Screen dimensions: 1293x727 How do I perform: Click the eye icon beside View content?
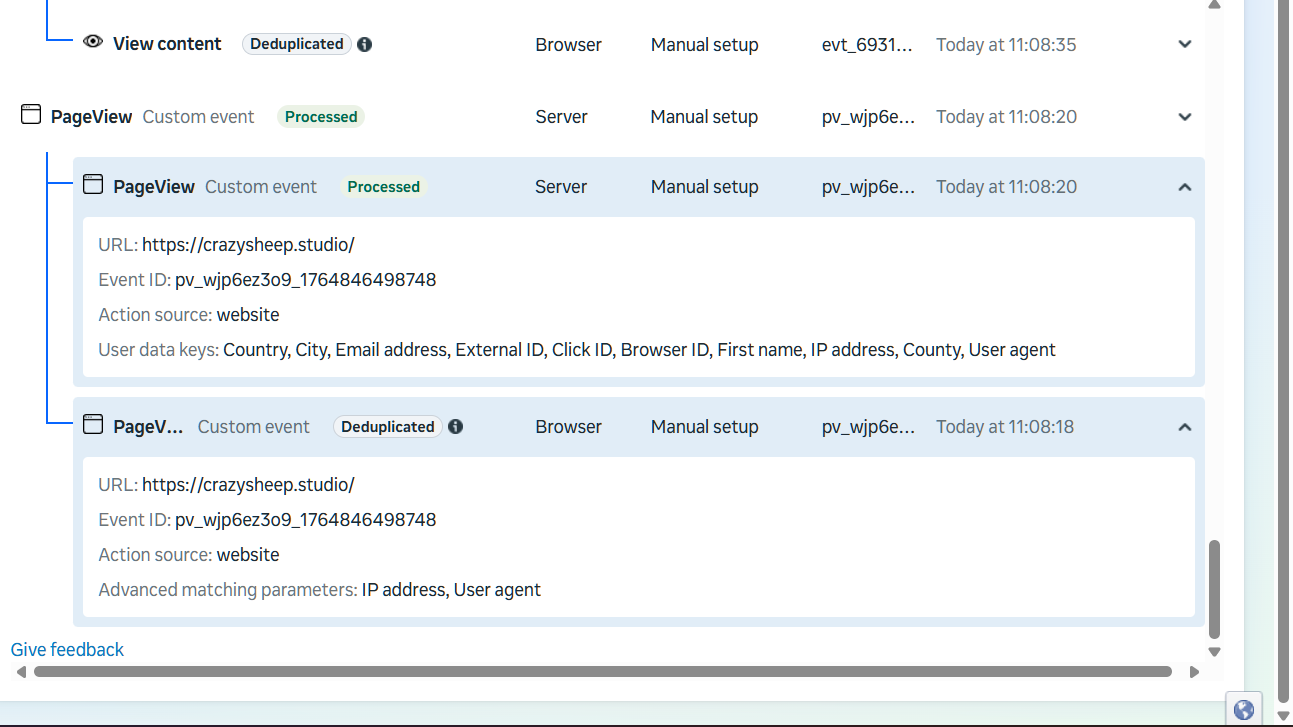93,42
